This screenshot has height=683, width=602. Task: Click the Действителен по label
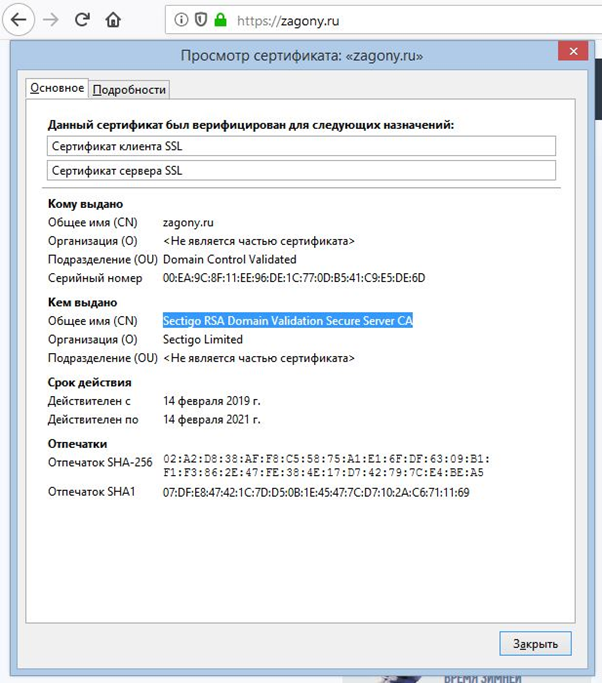[x=93, y=419]
